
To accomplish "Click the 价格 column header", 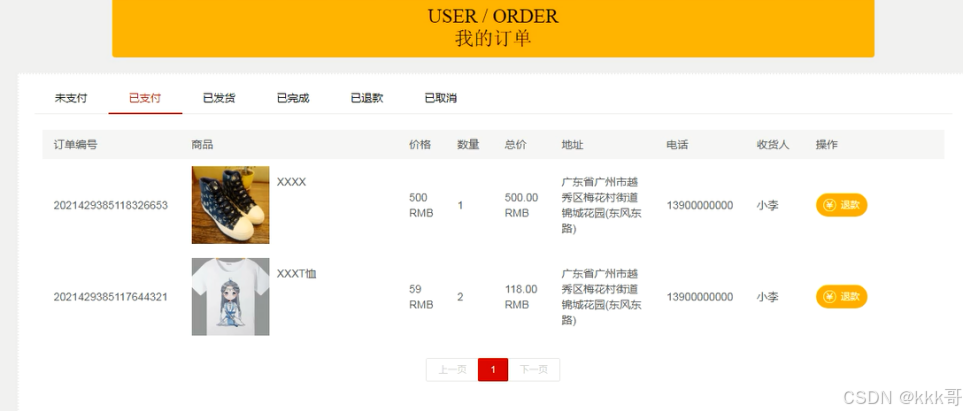I will click(x=420, y=145).
